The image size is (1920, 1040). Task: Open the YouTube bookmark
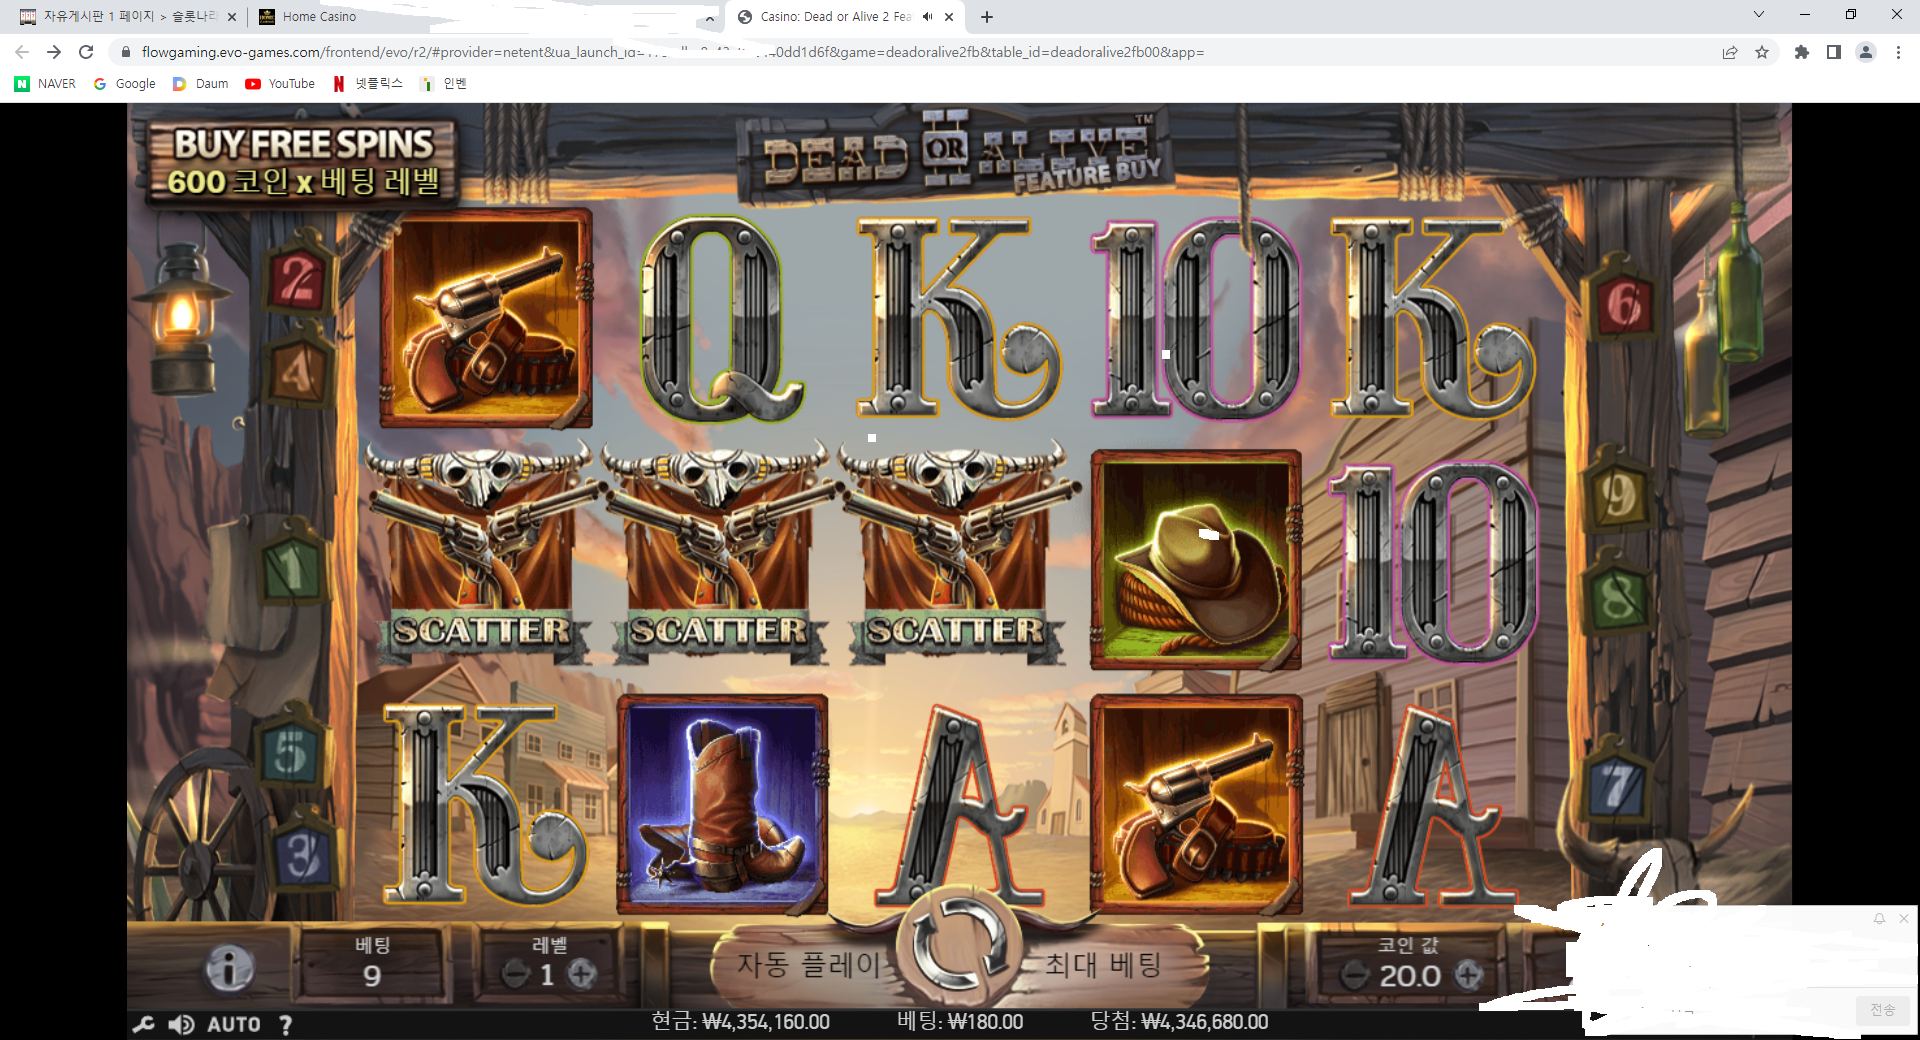(x=280, y=84)
